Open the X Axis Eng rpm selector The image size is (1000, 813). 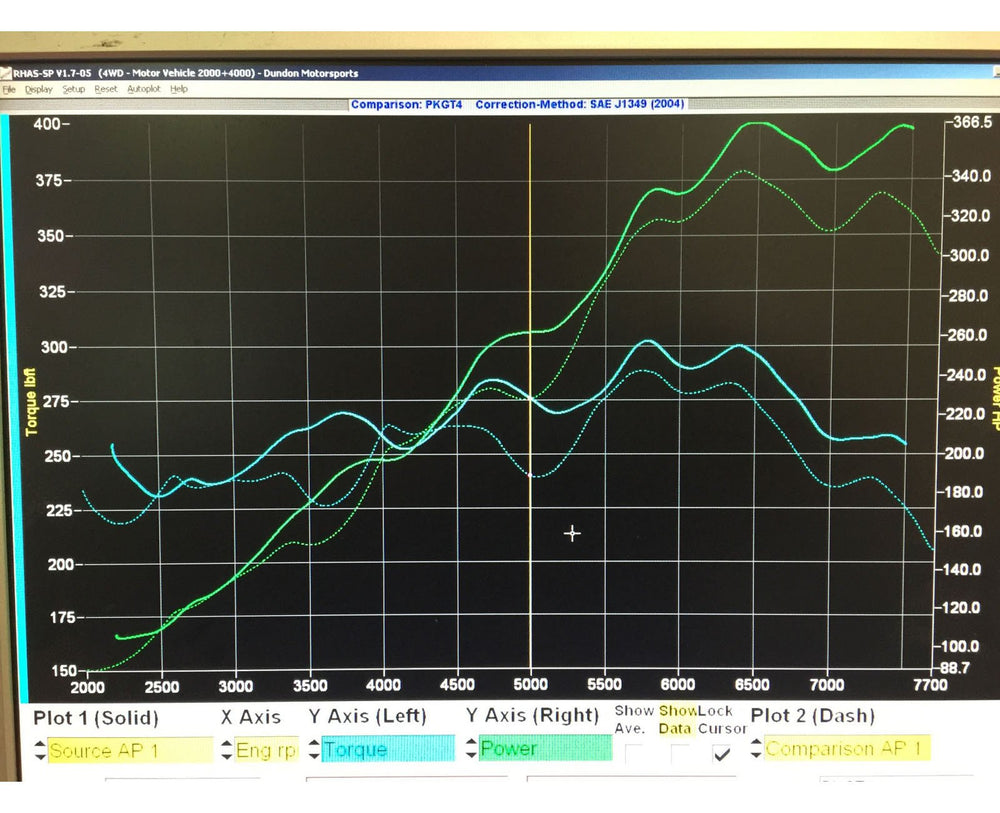pyautogui.click(x=266, y=749)
